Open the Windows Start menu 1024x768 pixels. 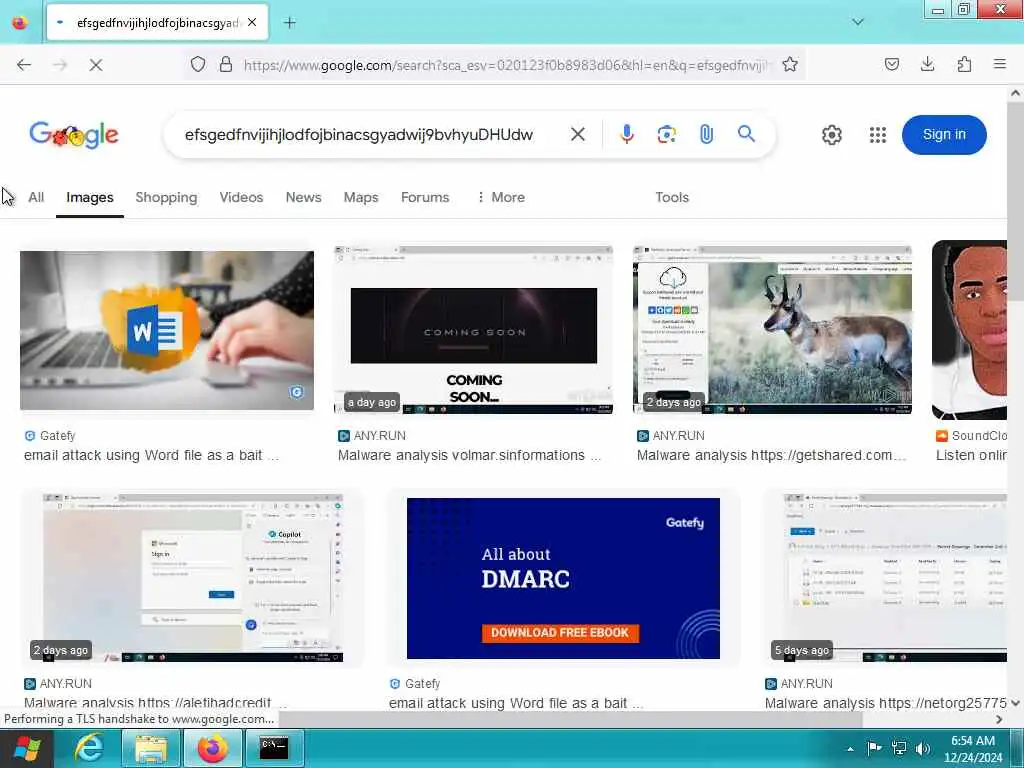pyautogui.click(x=25, y=748)
